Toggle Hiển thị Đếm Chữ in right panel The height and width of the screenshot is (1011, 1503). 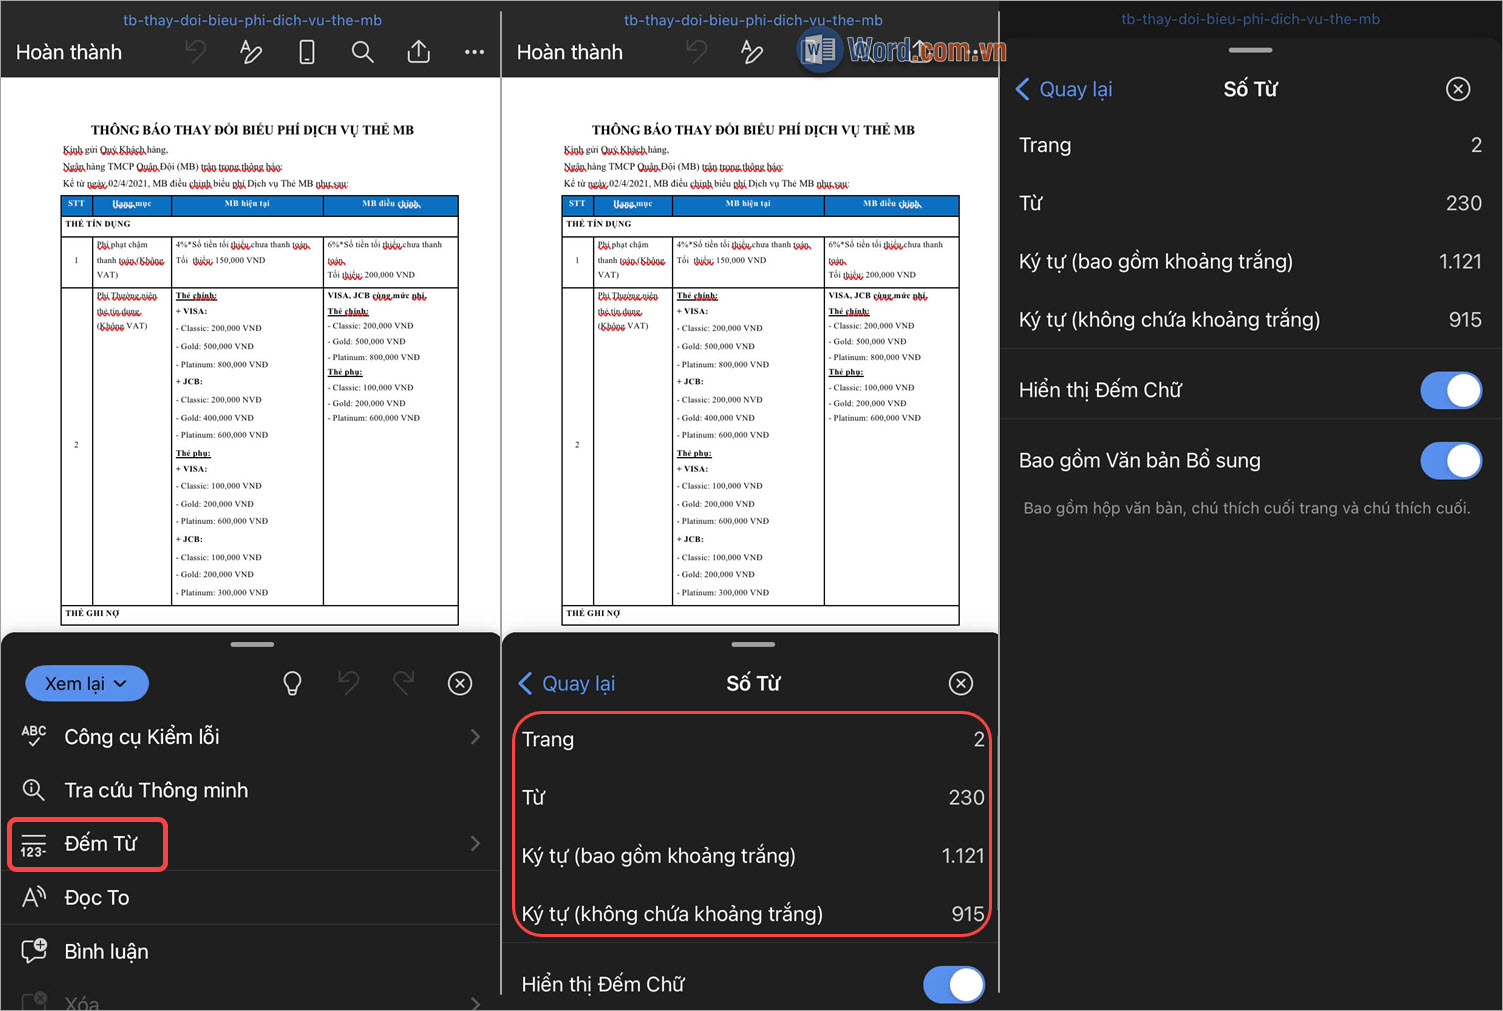coord(1451,390)
